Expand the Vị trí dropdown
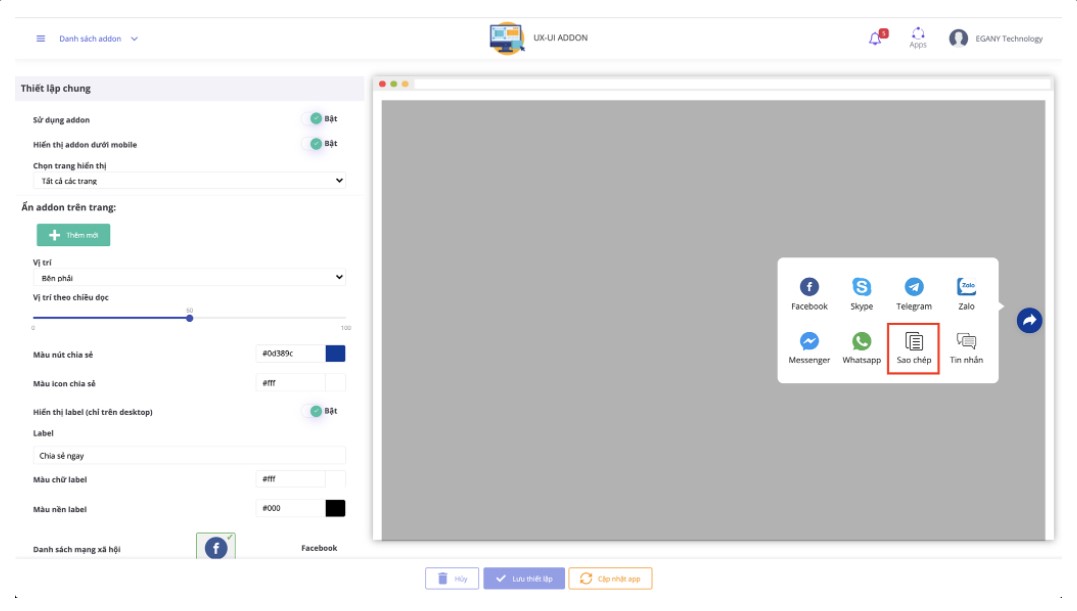This screenshot has width=1077, height=611. [x=189, y=277]
